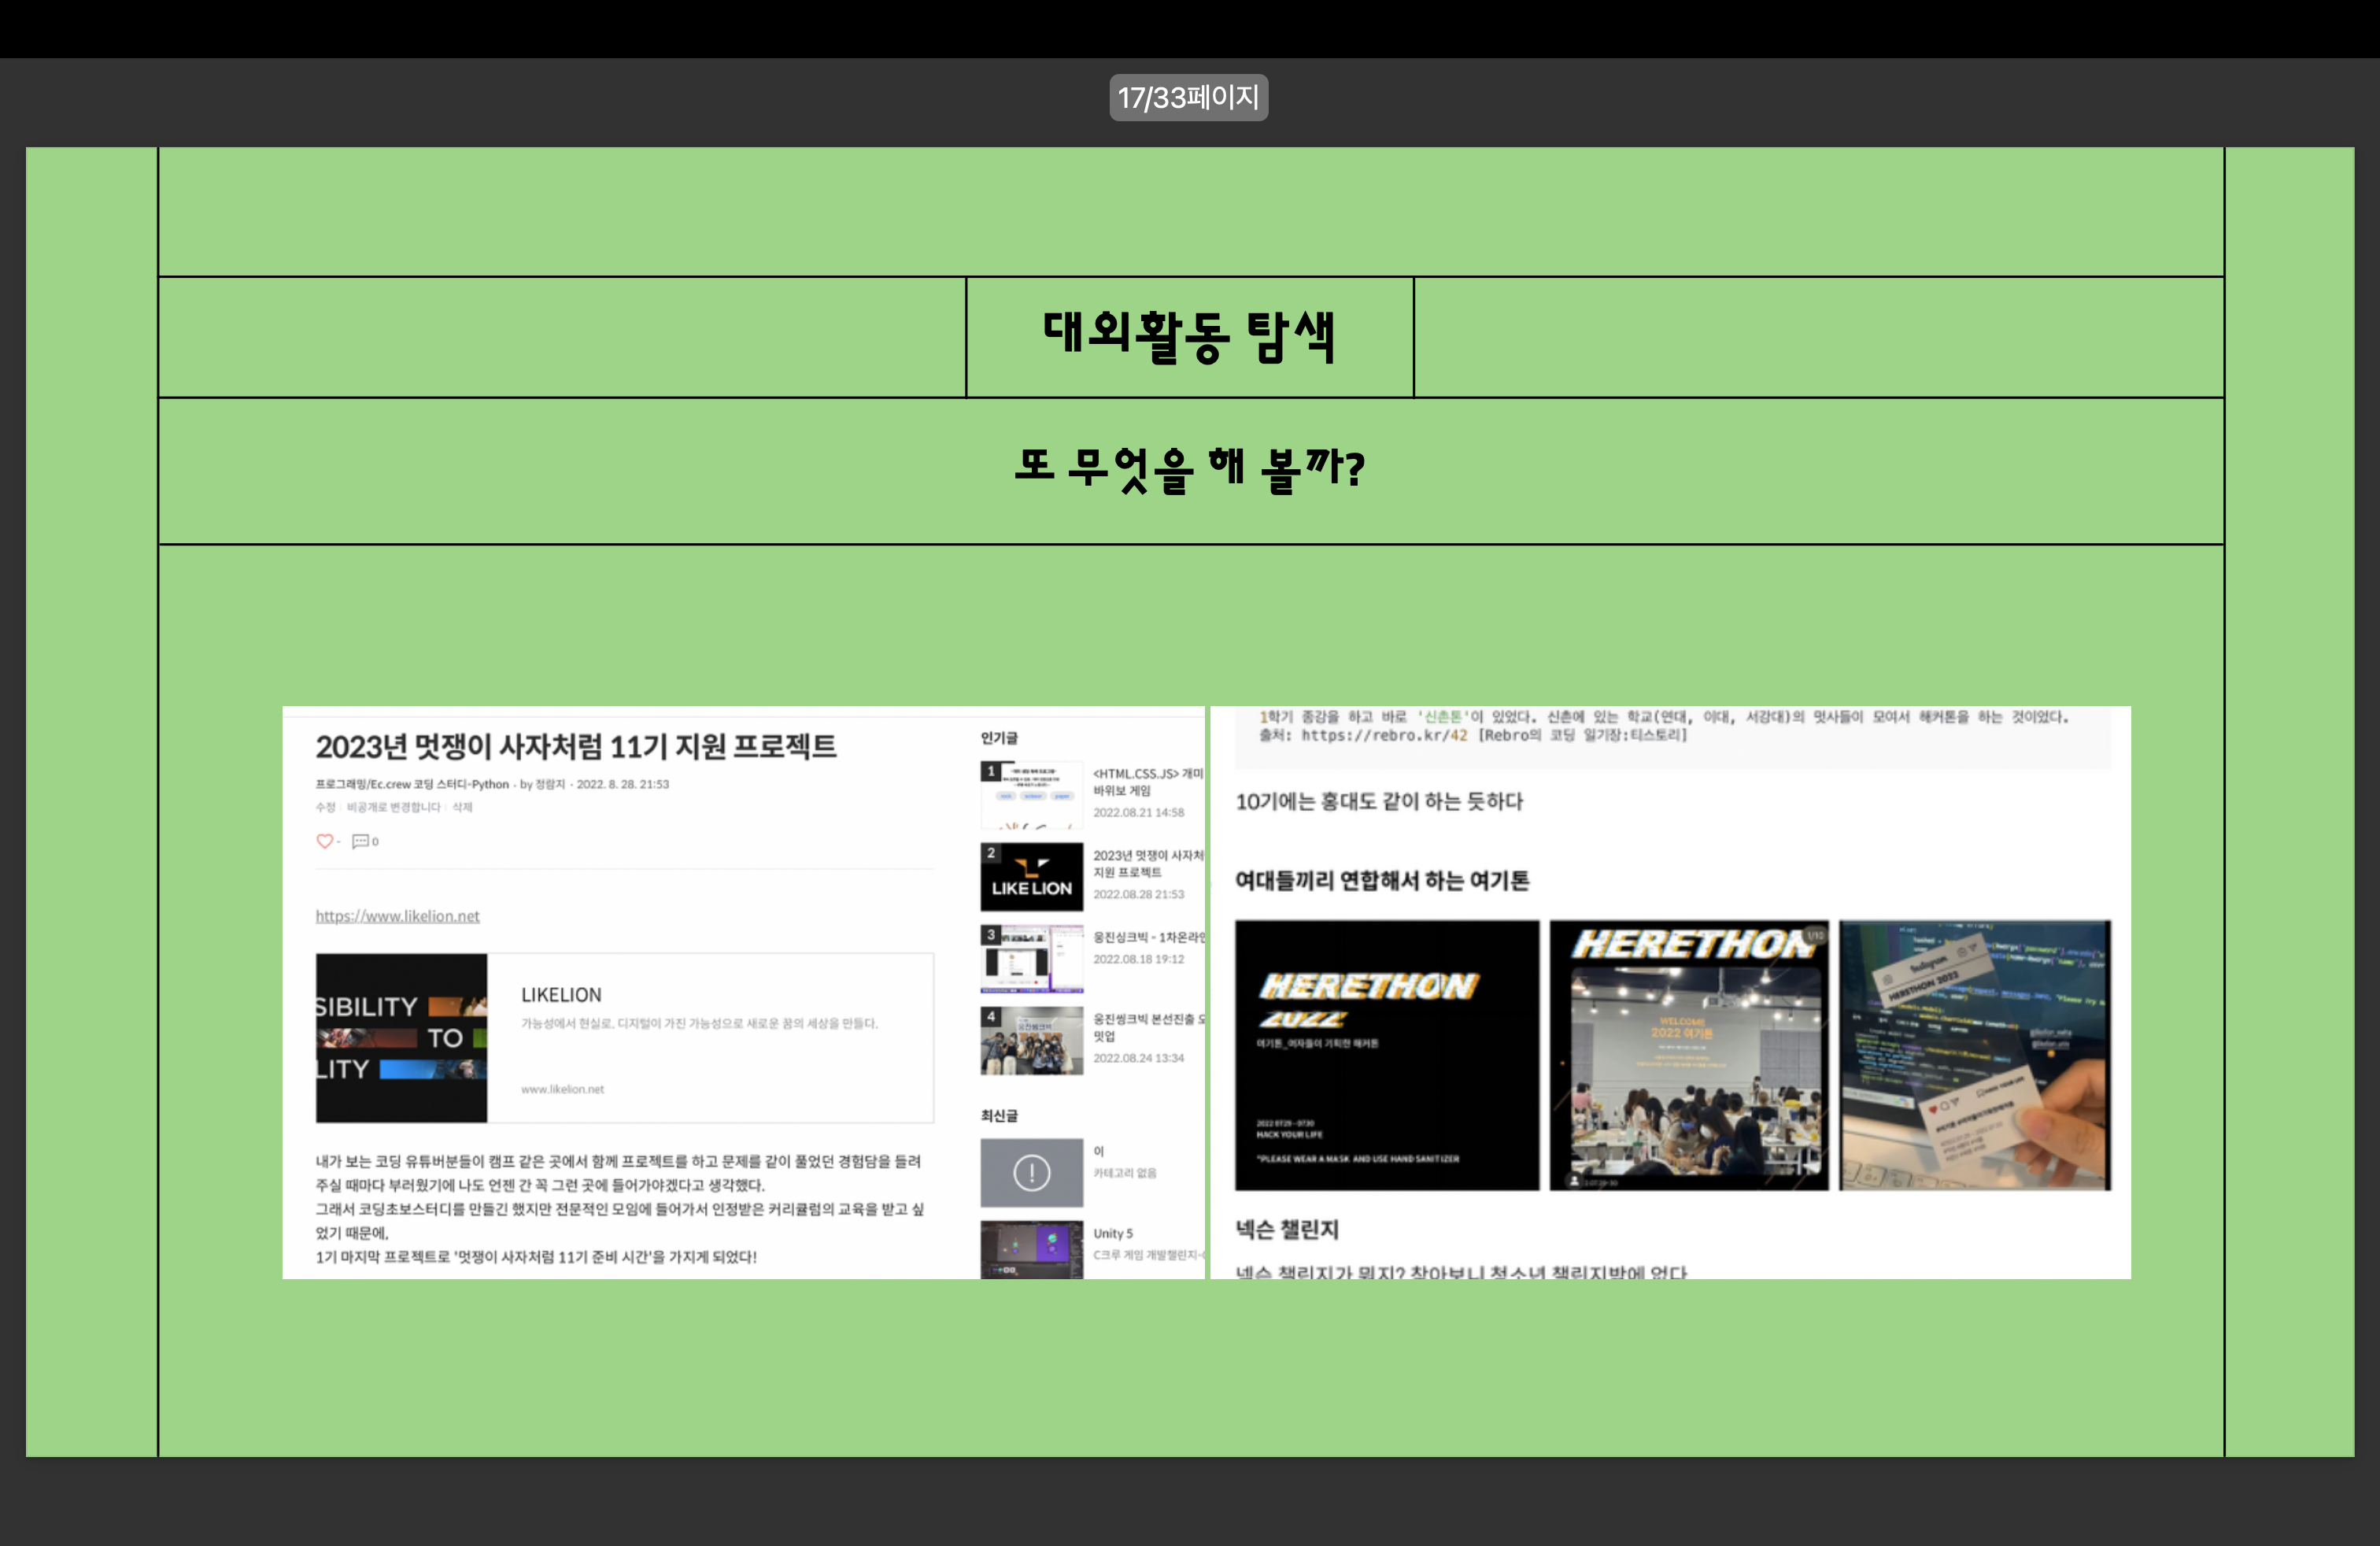Screen dimensions: 2380x1546
Task: Click the 프로그래밍/Ec.crew 코딩 스터디-Python category link
Action: [x=412, y=784]
